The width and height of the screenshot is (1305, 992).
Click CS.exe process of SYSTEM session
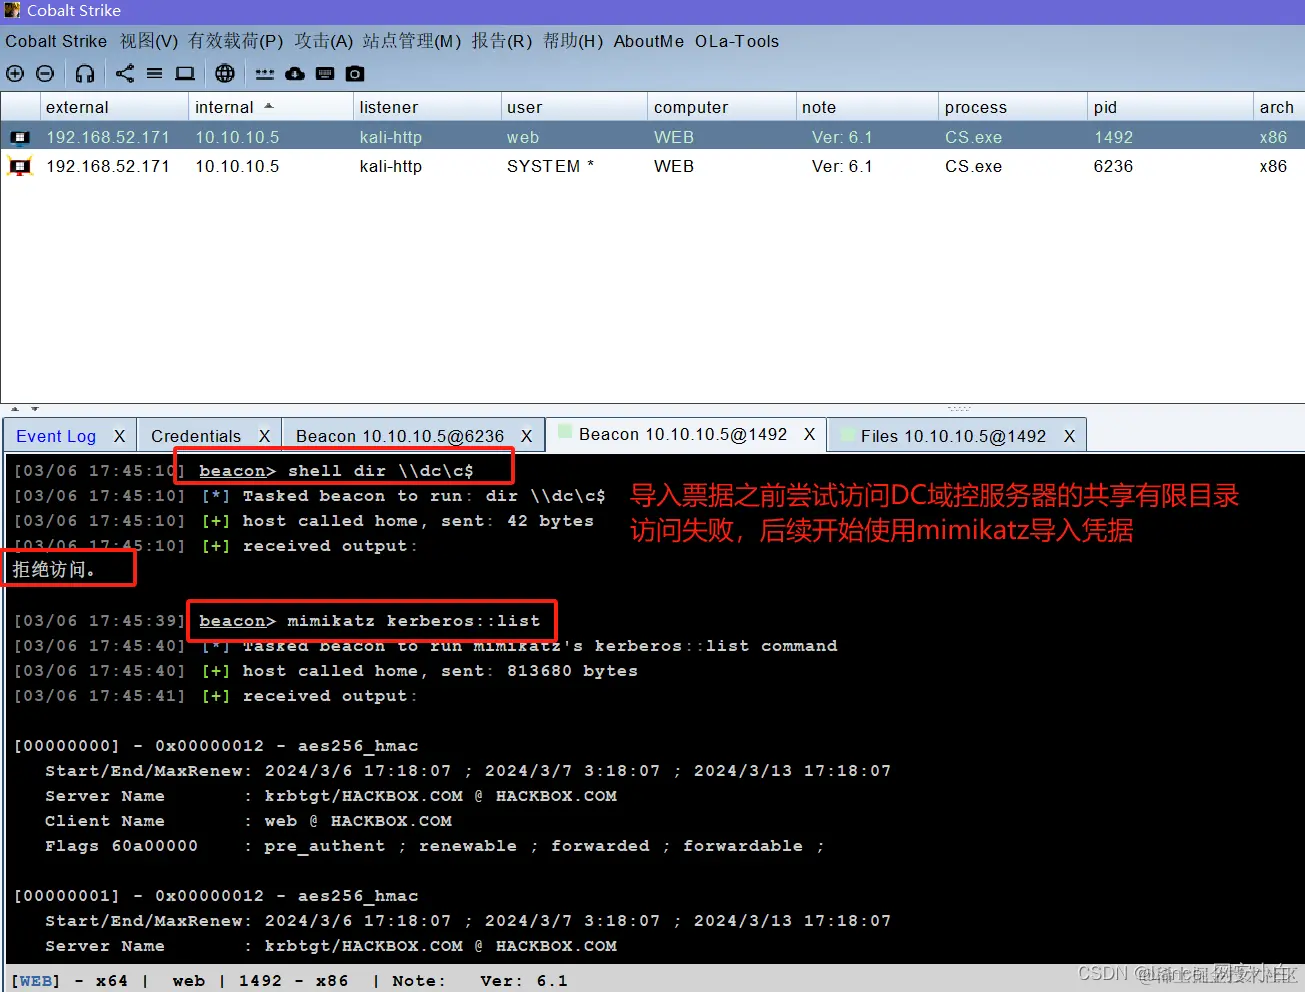pos(973,166)
